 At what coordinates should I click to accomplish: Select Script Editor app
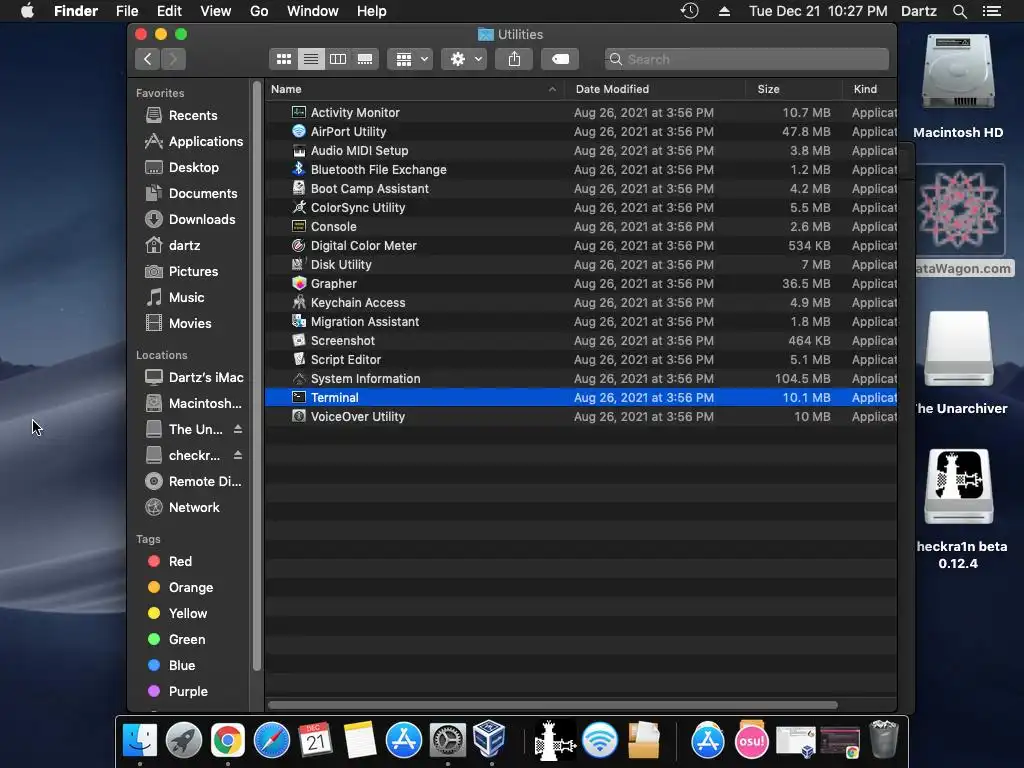click(x=581, y=359)
